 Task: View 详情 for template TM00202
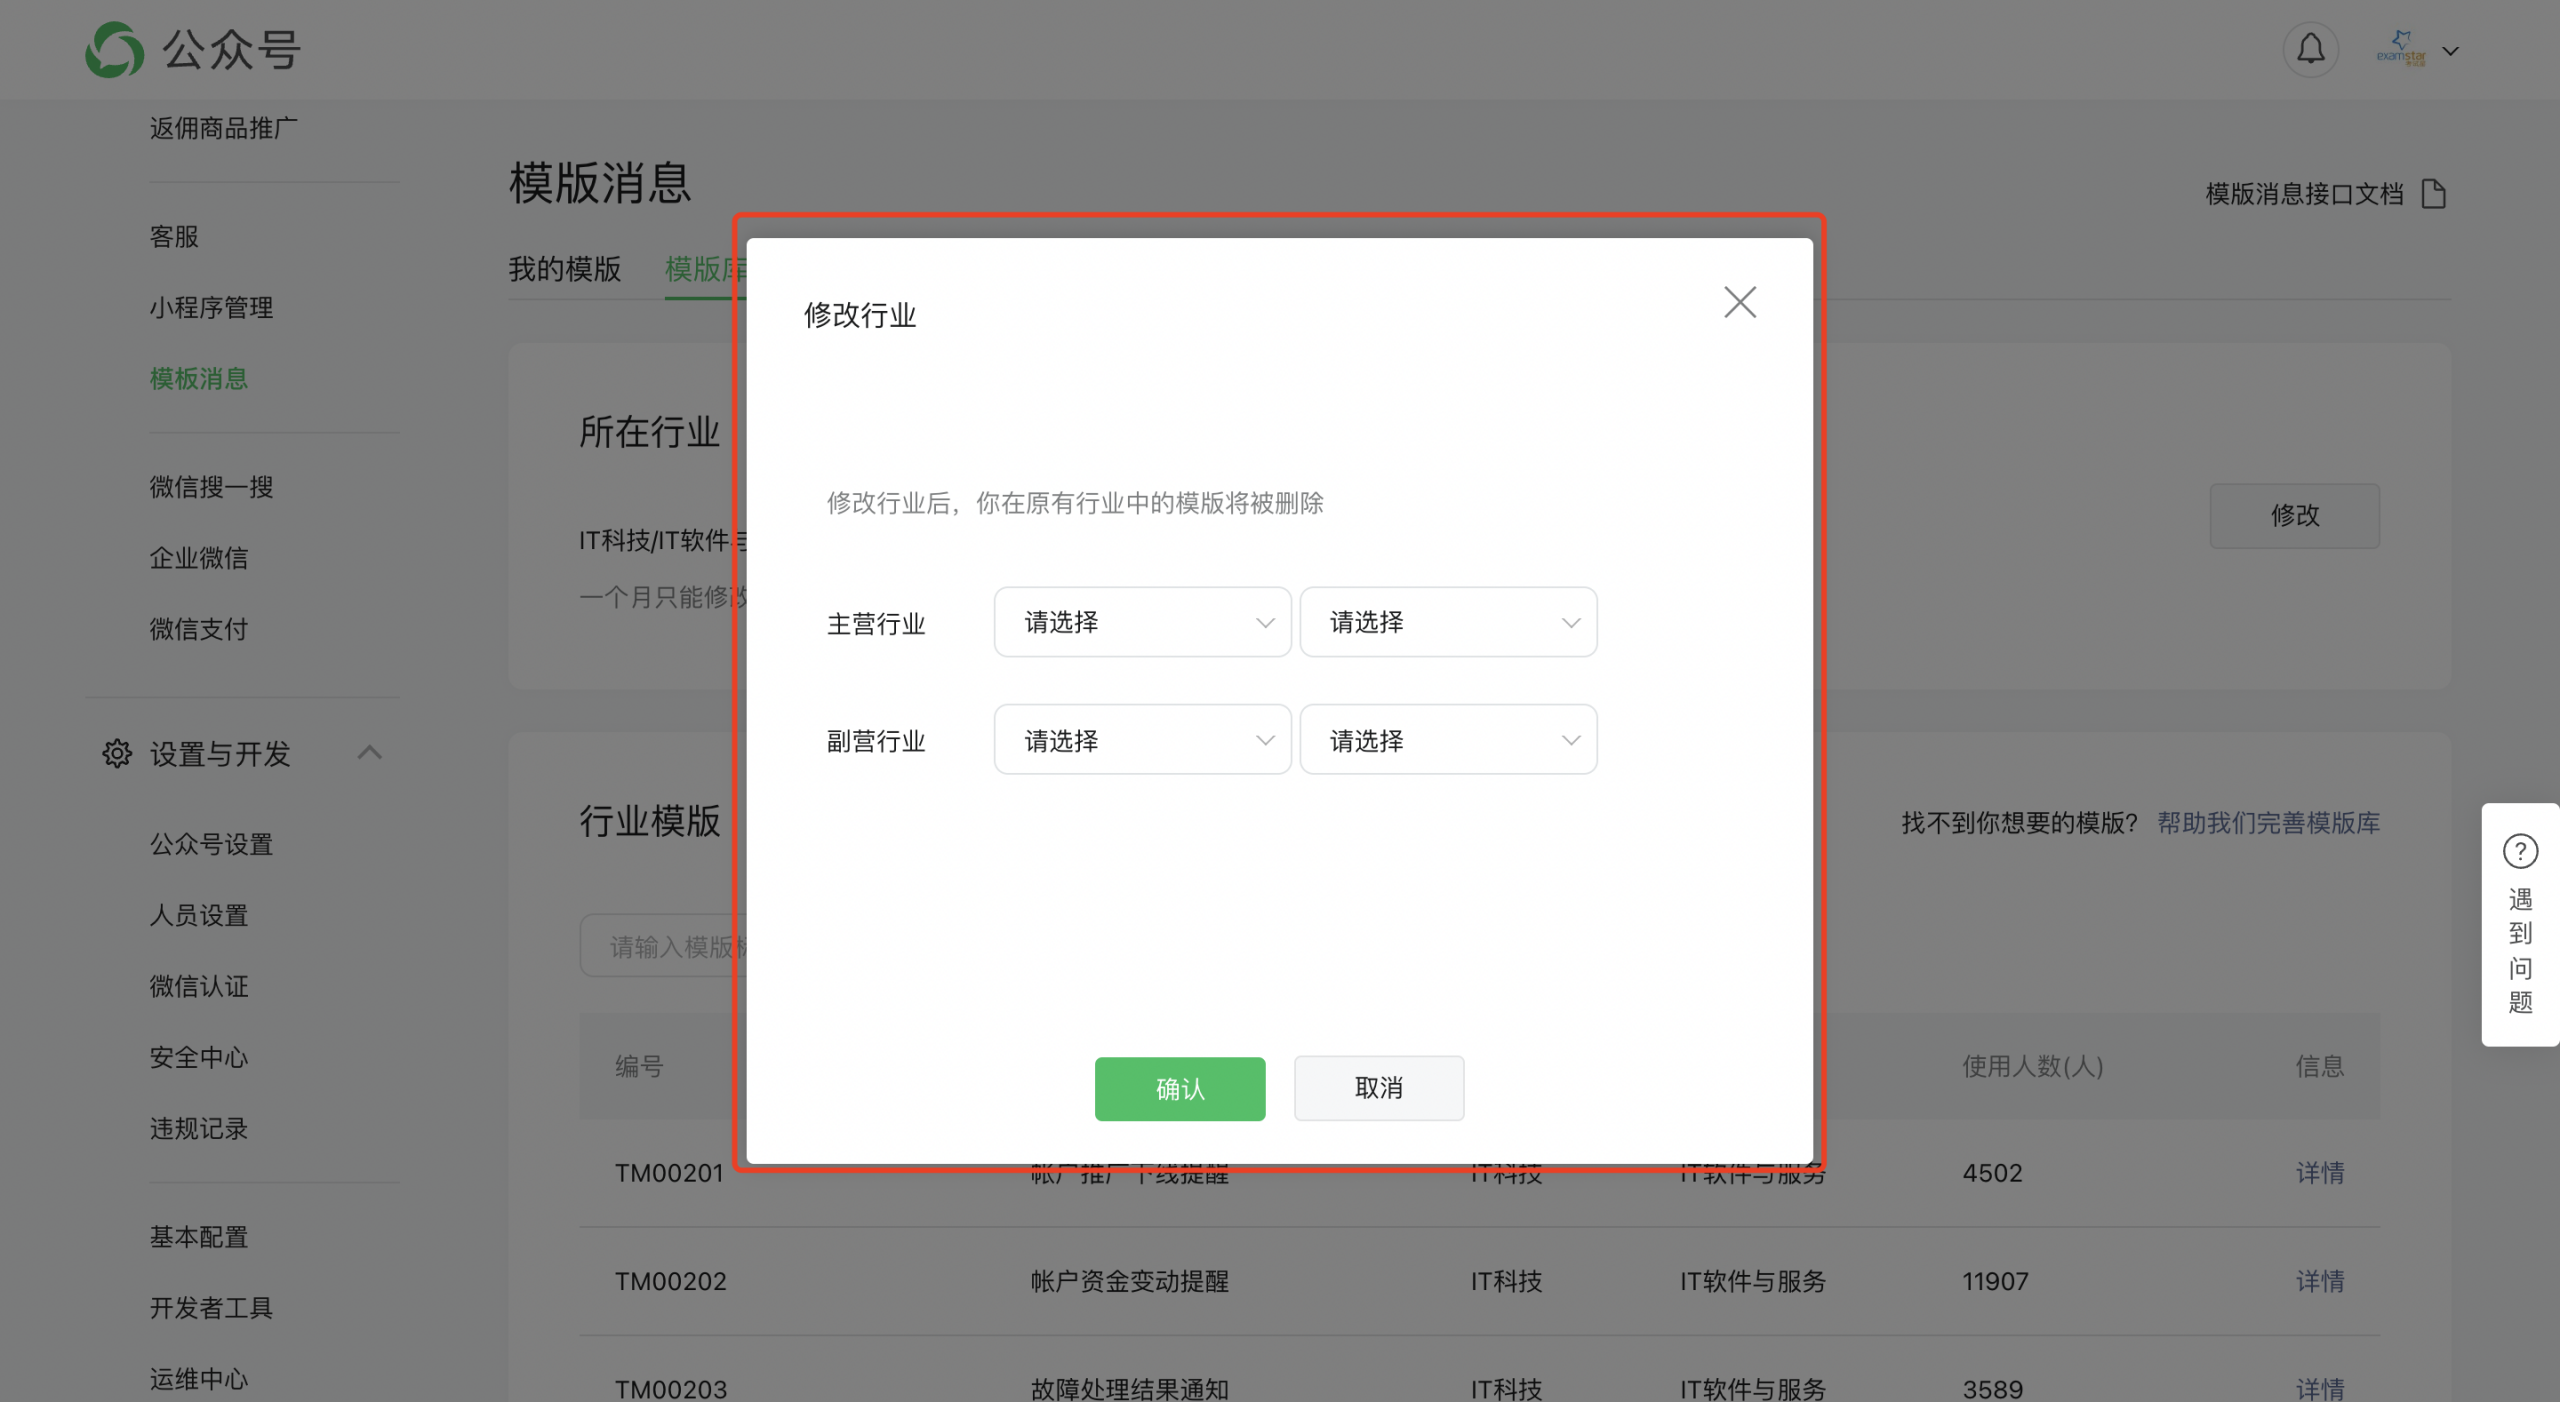click(2319, 1281)
